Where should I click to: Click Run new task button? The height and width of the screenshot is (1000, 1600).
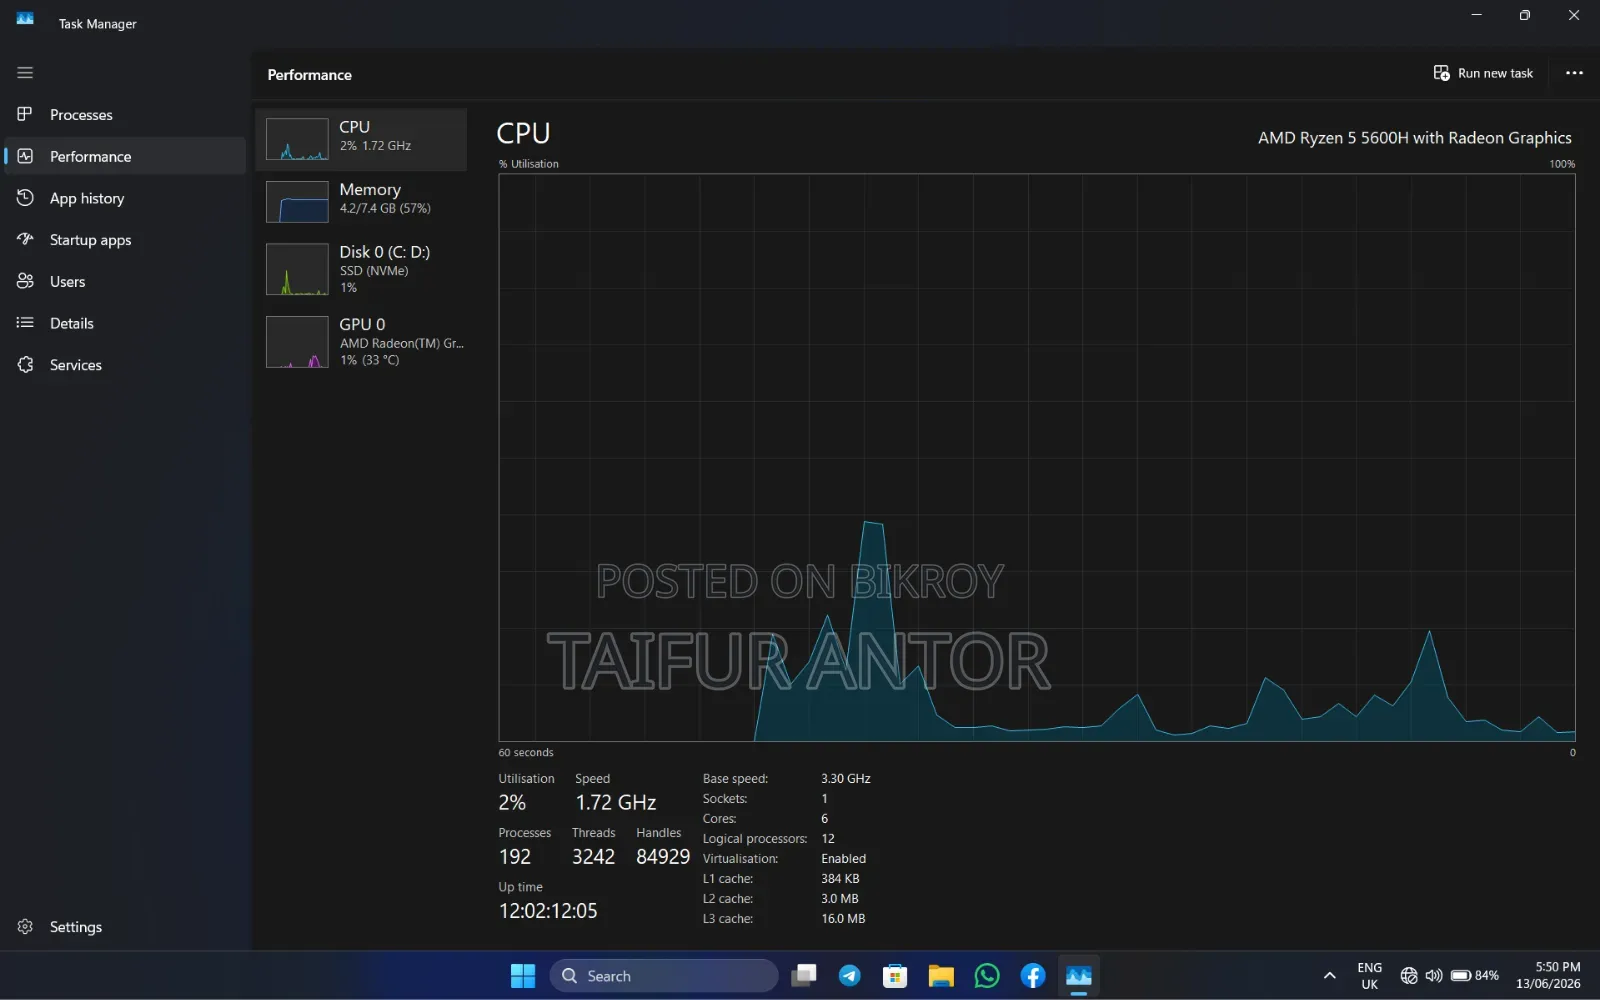(1483, 73)
